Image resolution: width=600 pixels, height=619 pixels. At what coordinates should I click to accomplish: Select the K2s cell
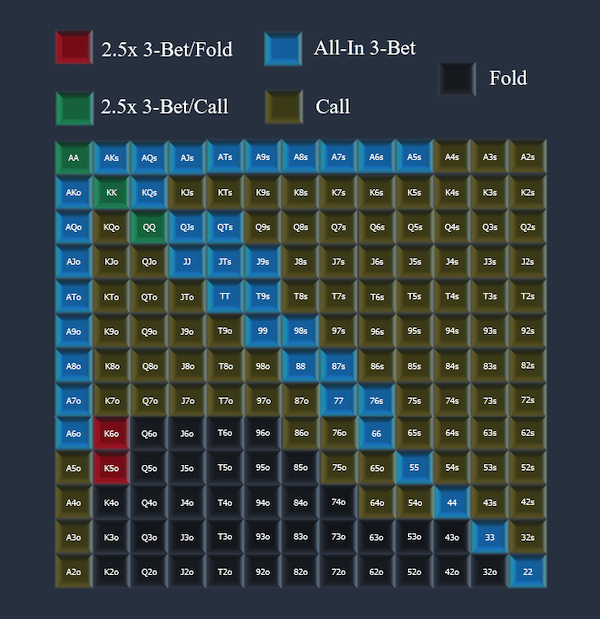pos(528,192)
